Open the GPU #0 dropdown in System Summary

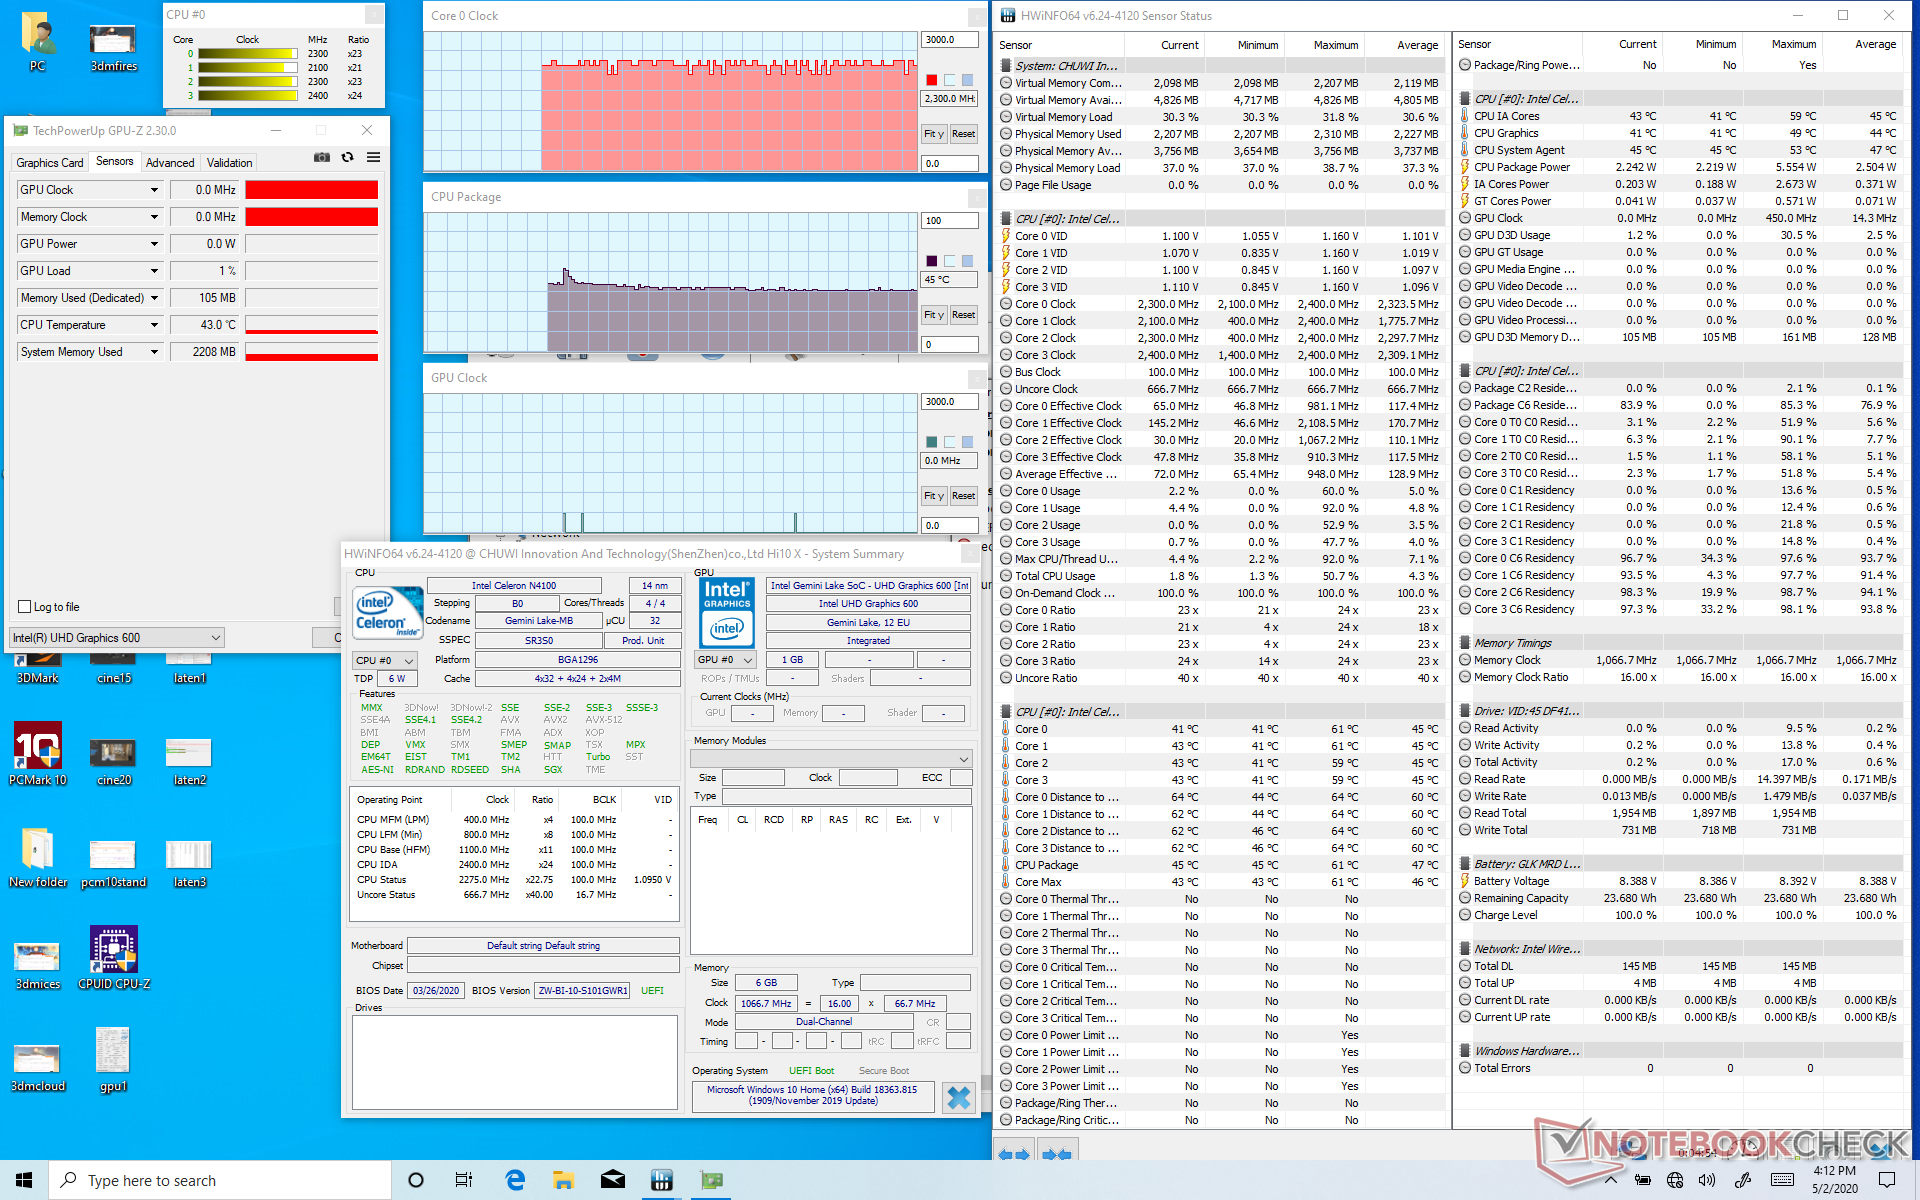tap(726, 660)
